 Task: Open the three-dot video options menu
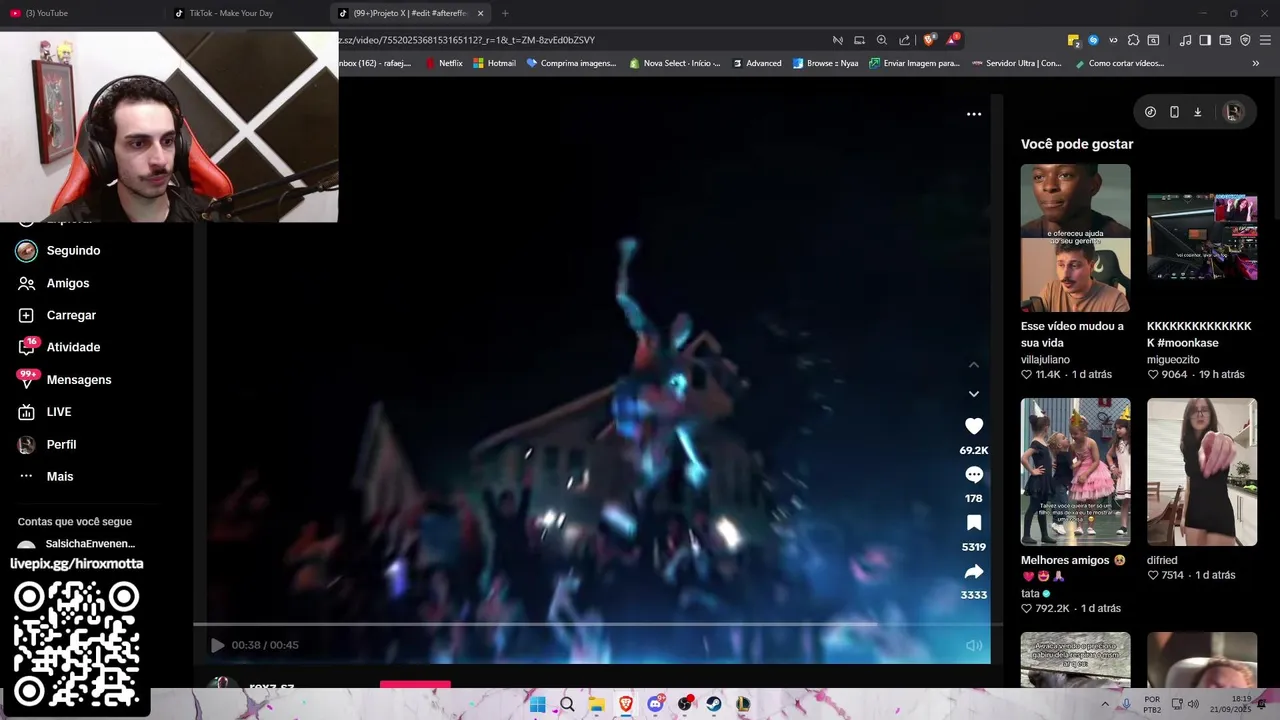coord(973,114)
